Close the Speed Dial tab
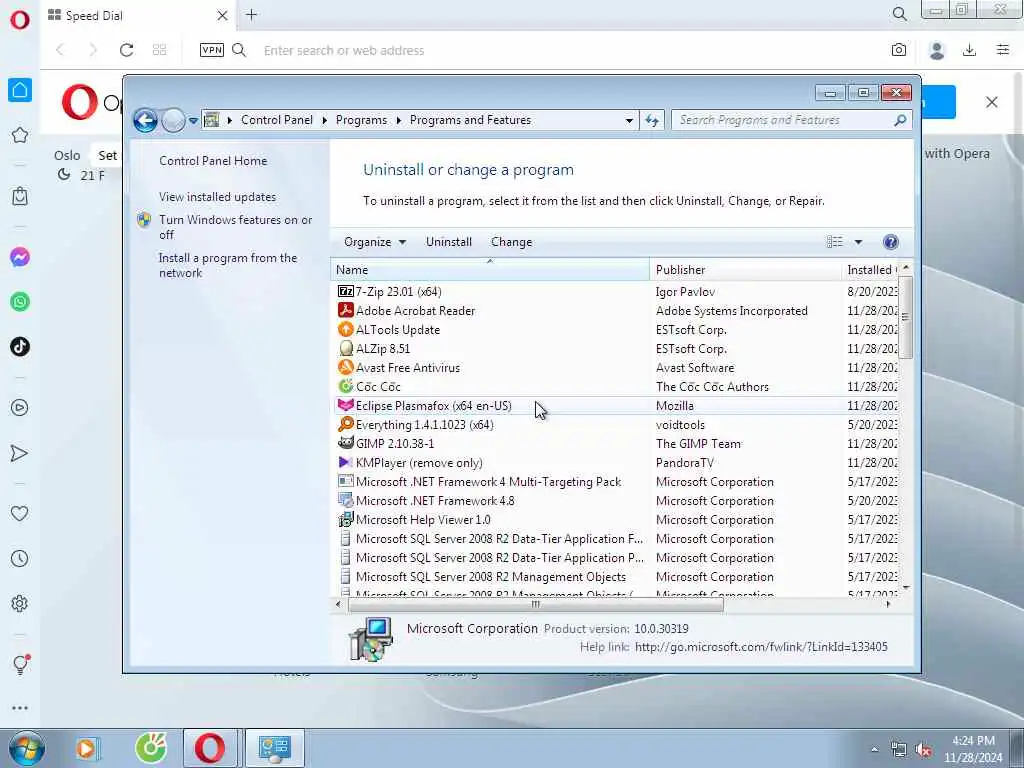Image resolution: width=1024 pixels, height=768 pixels. 222,15
